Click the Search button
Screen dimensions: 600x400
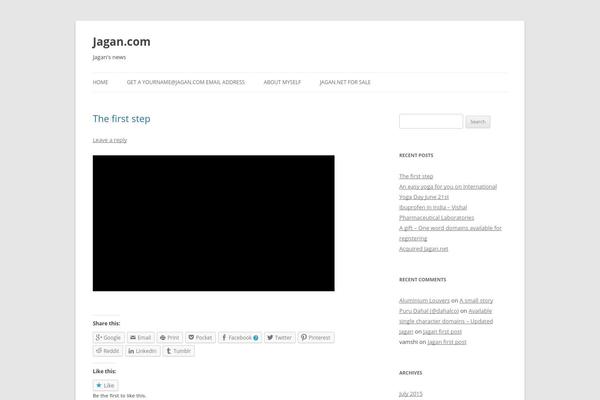(x=478, y=122)
